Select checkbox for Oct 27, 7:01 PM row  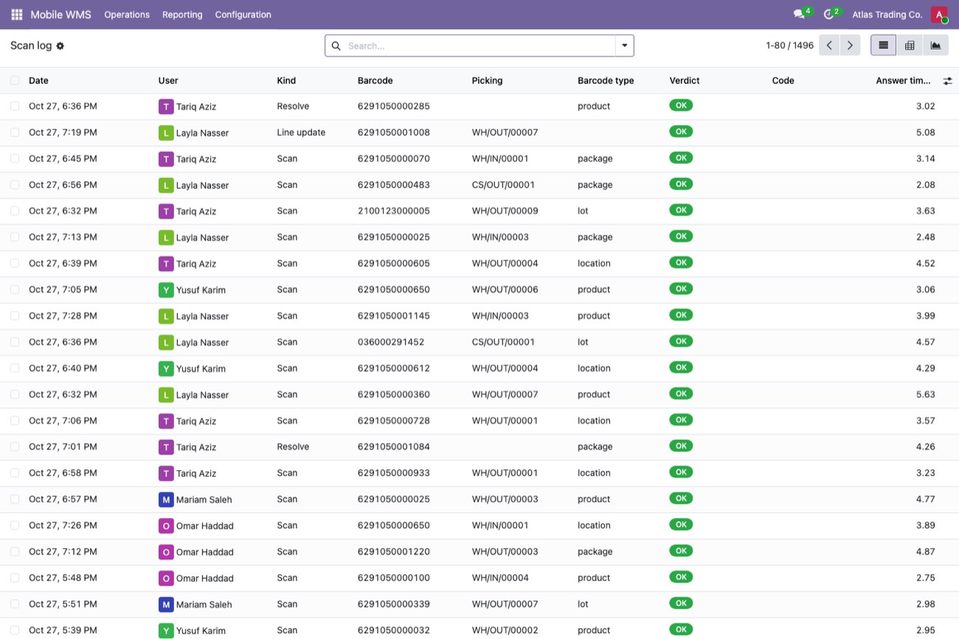coord(15,447)
